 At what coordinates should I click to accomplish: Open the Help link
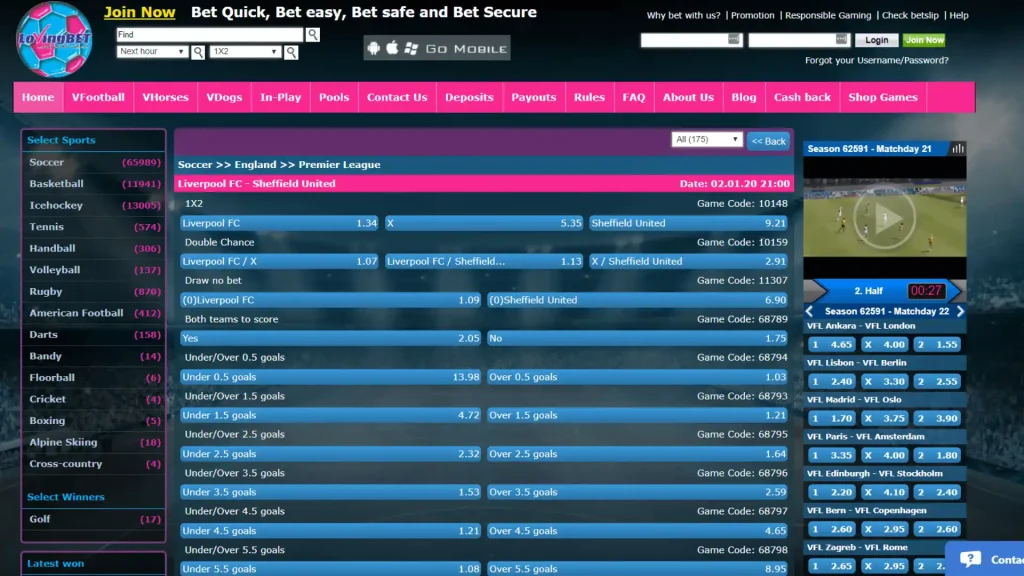(959, 15)
